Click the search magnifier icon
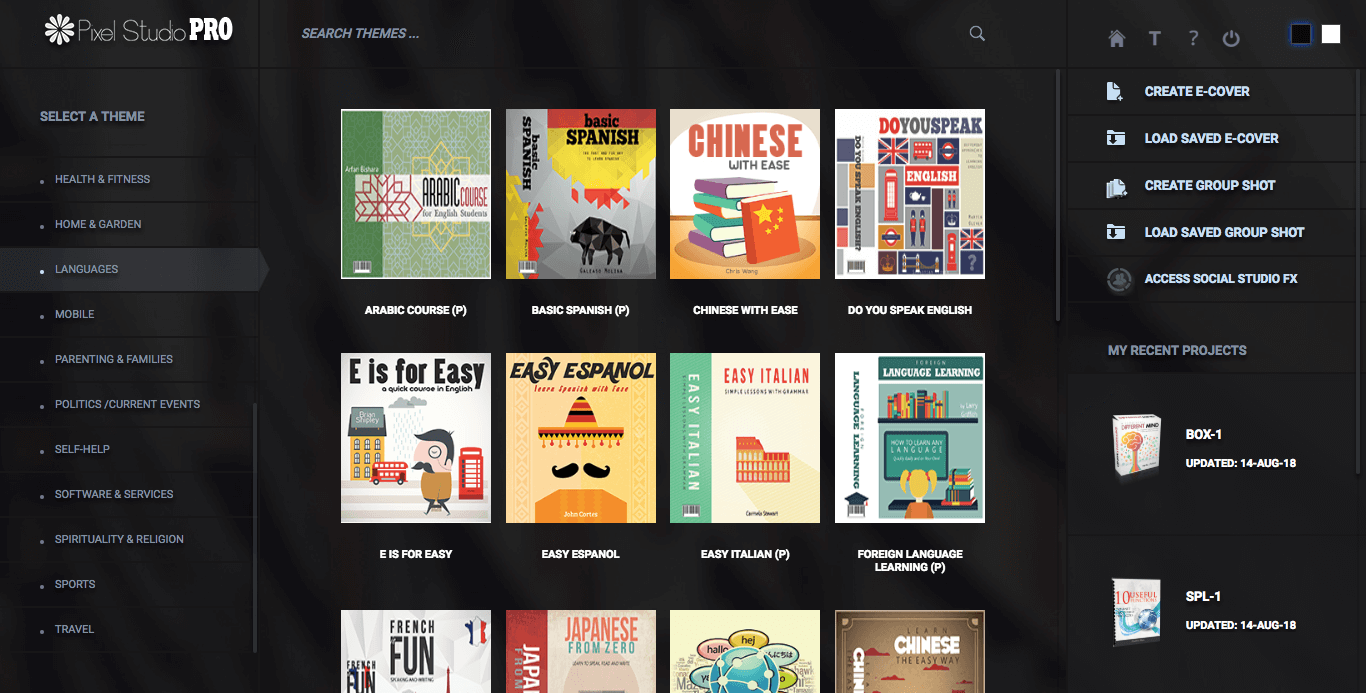Image resolution: width=1366 pixels, height=693 pixels. point(977,33)
